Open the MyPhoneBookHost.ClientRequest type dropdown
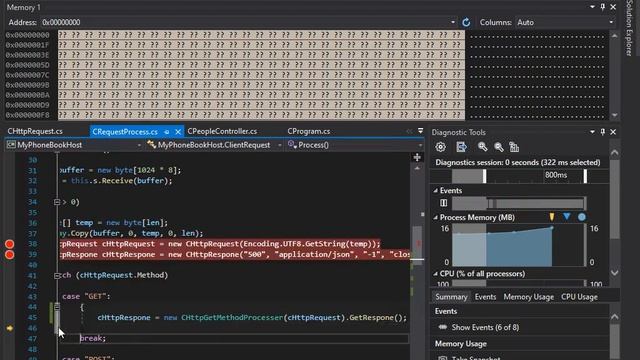The width and height of the screenshot is (640, 360). 279,145
